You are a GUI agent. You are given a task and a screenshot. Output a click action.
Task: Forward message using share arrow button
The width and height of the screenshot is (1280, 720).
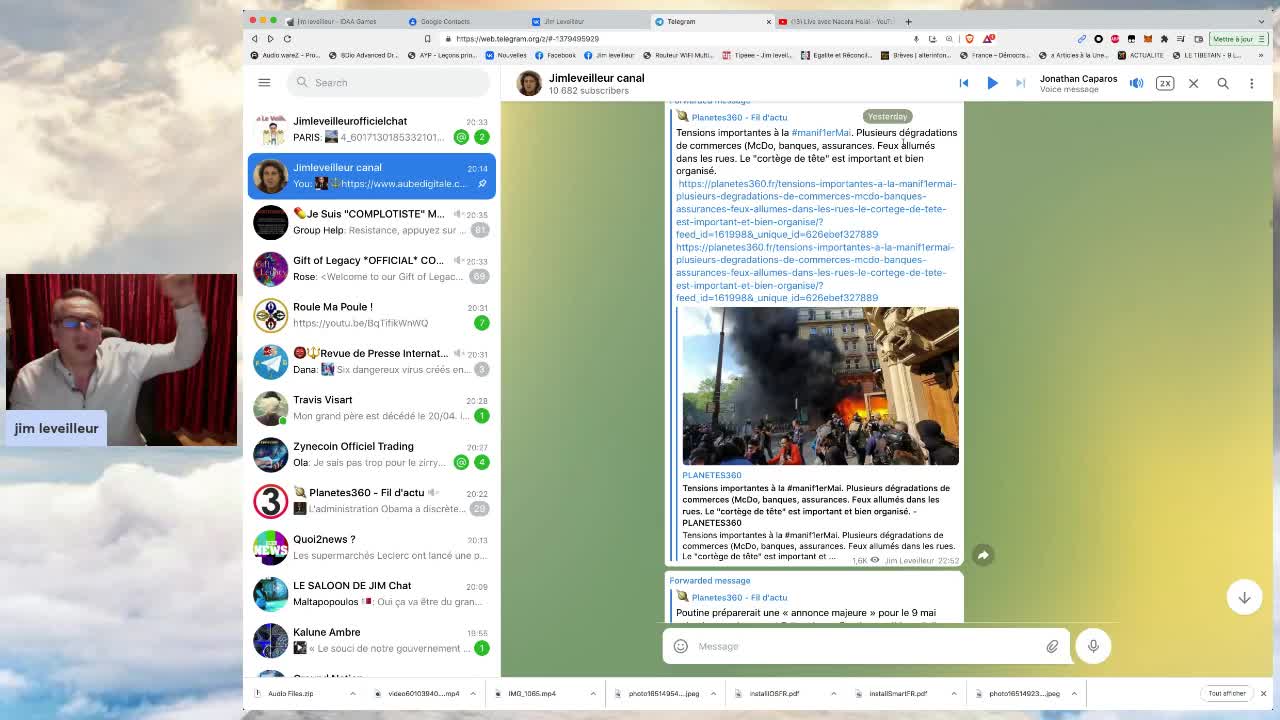coord(983,555)
